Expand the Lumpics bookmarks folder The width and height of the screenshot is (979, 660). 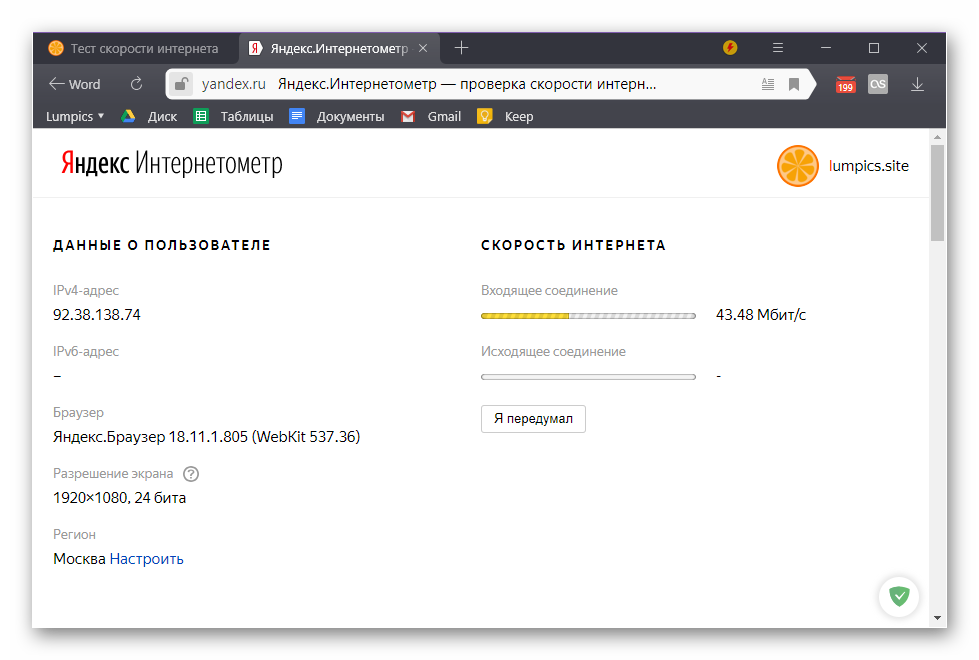[x=75, y=117]
